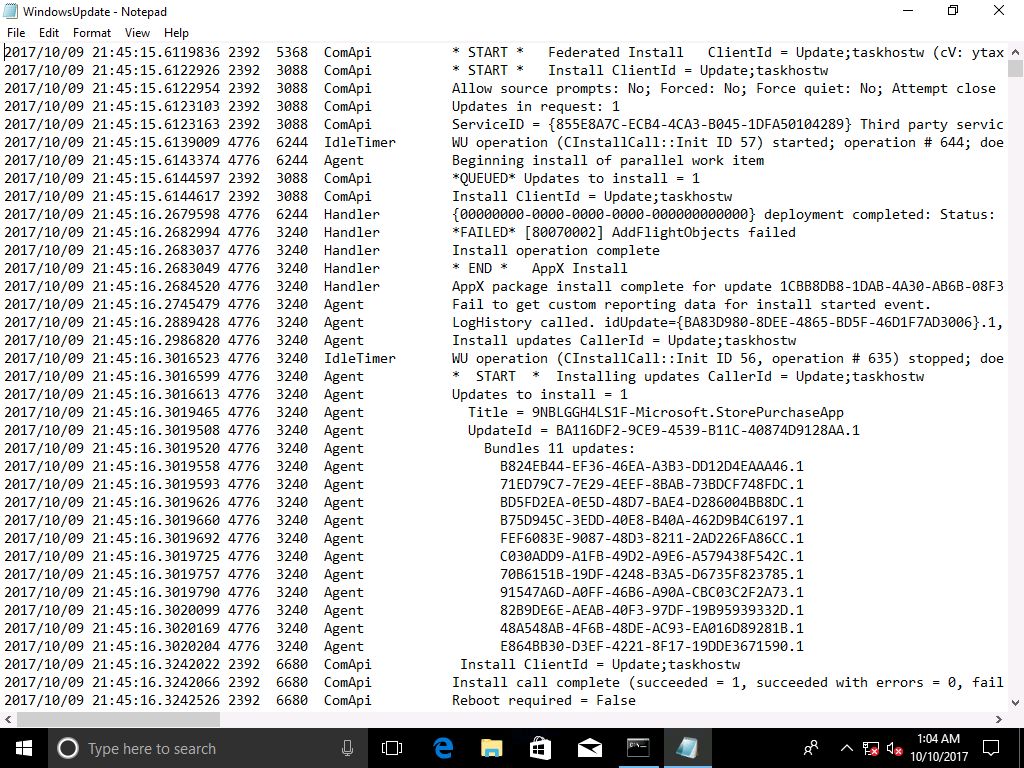Screen dimensions: 1024x768
Task: Click the C030ADD9-A1FB-49D2-A9E6-A579438F542C.1 entry
Action: 652,556
